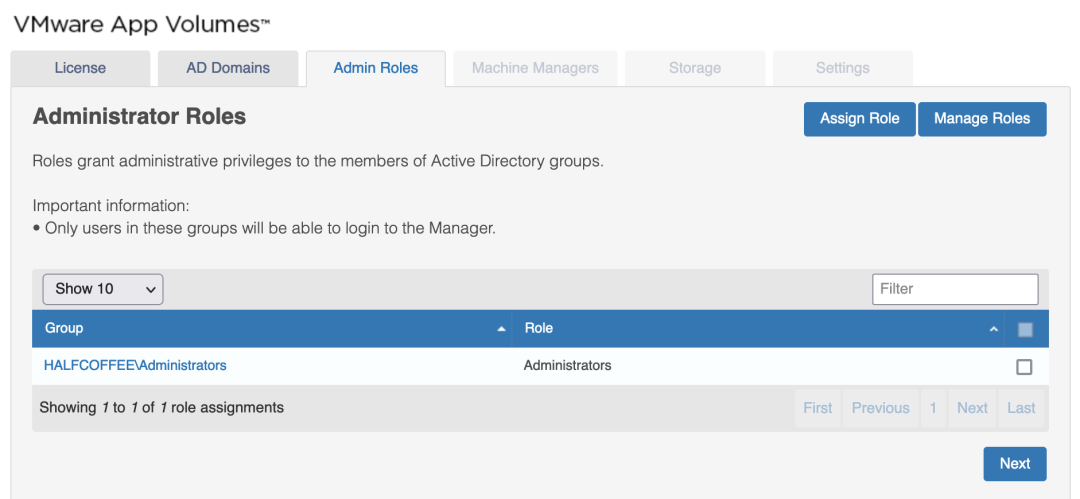1080x499 pixels.
Task: Click the Assign Role button
Action: coord(859,119)
